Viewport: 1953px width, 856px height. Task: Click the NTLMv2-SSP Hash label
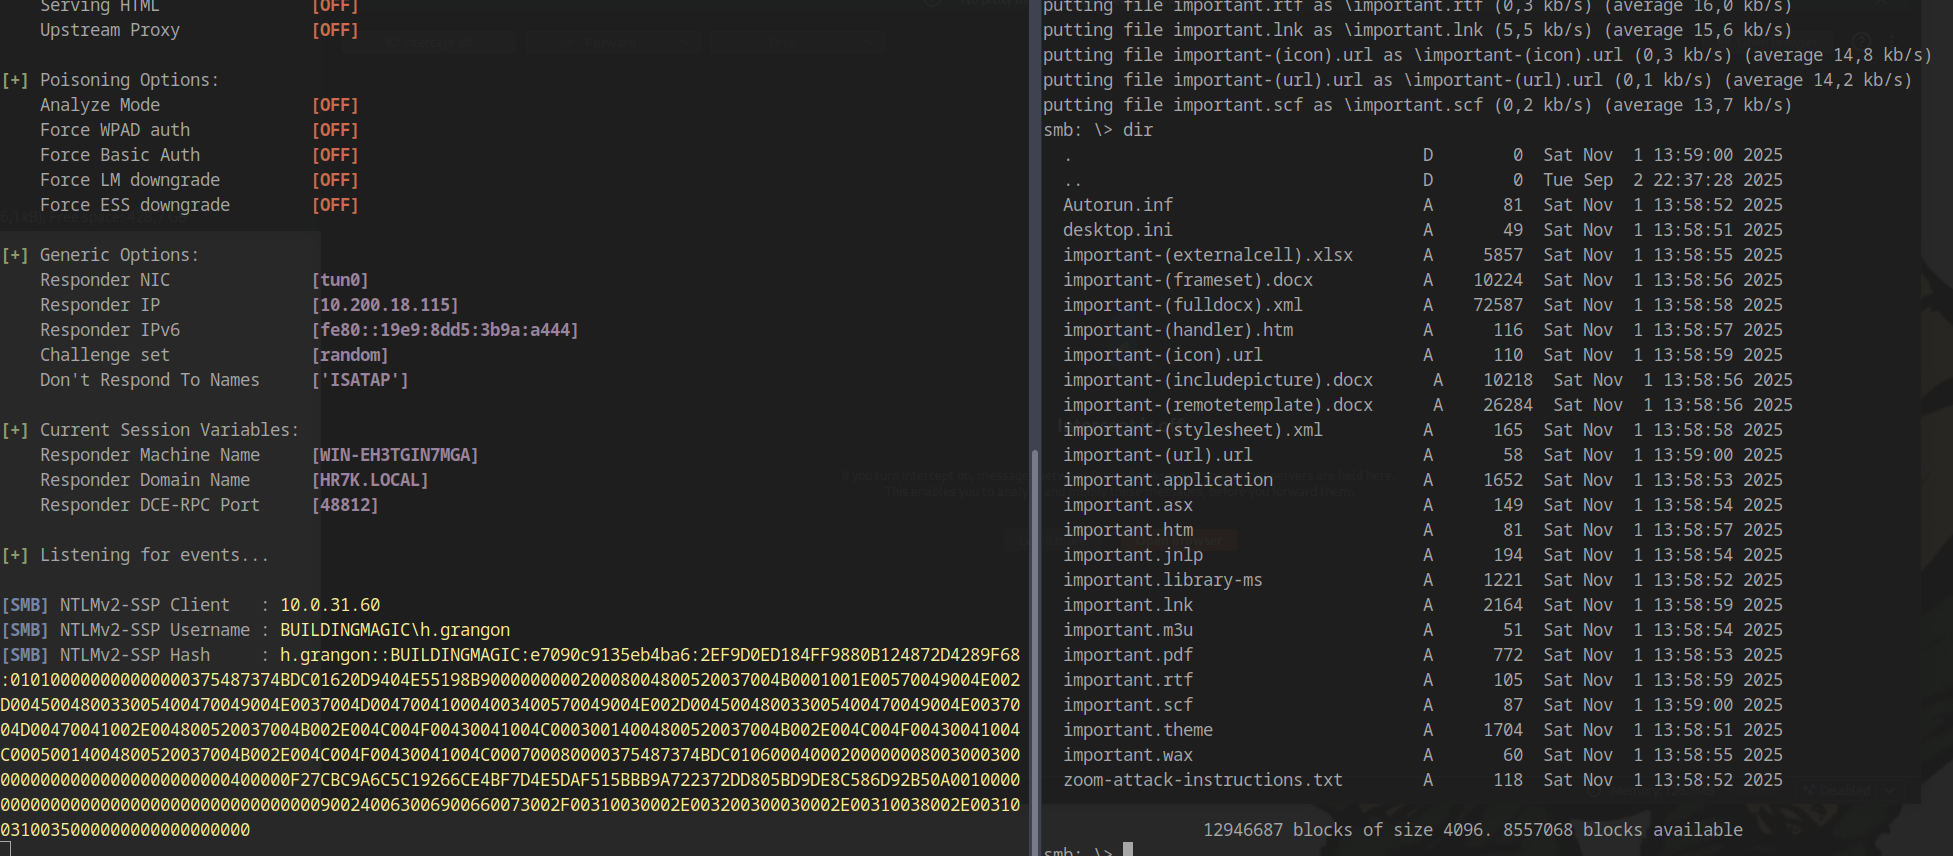135,655
